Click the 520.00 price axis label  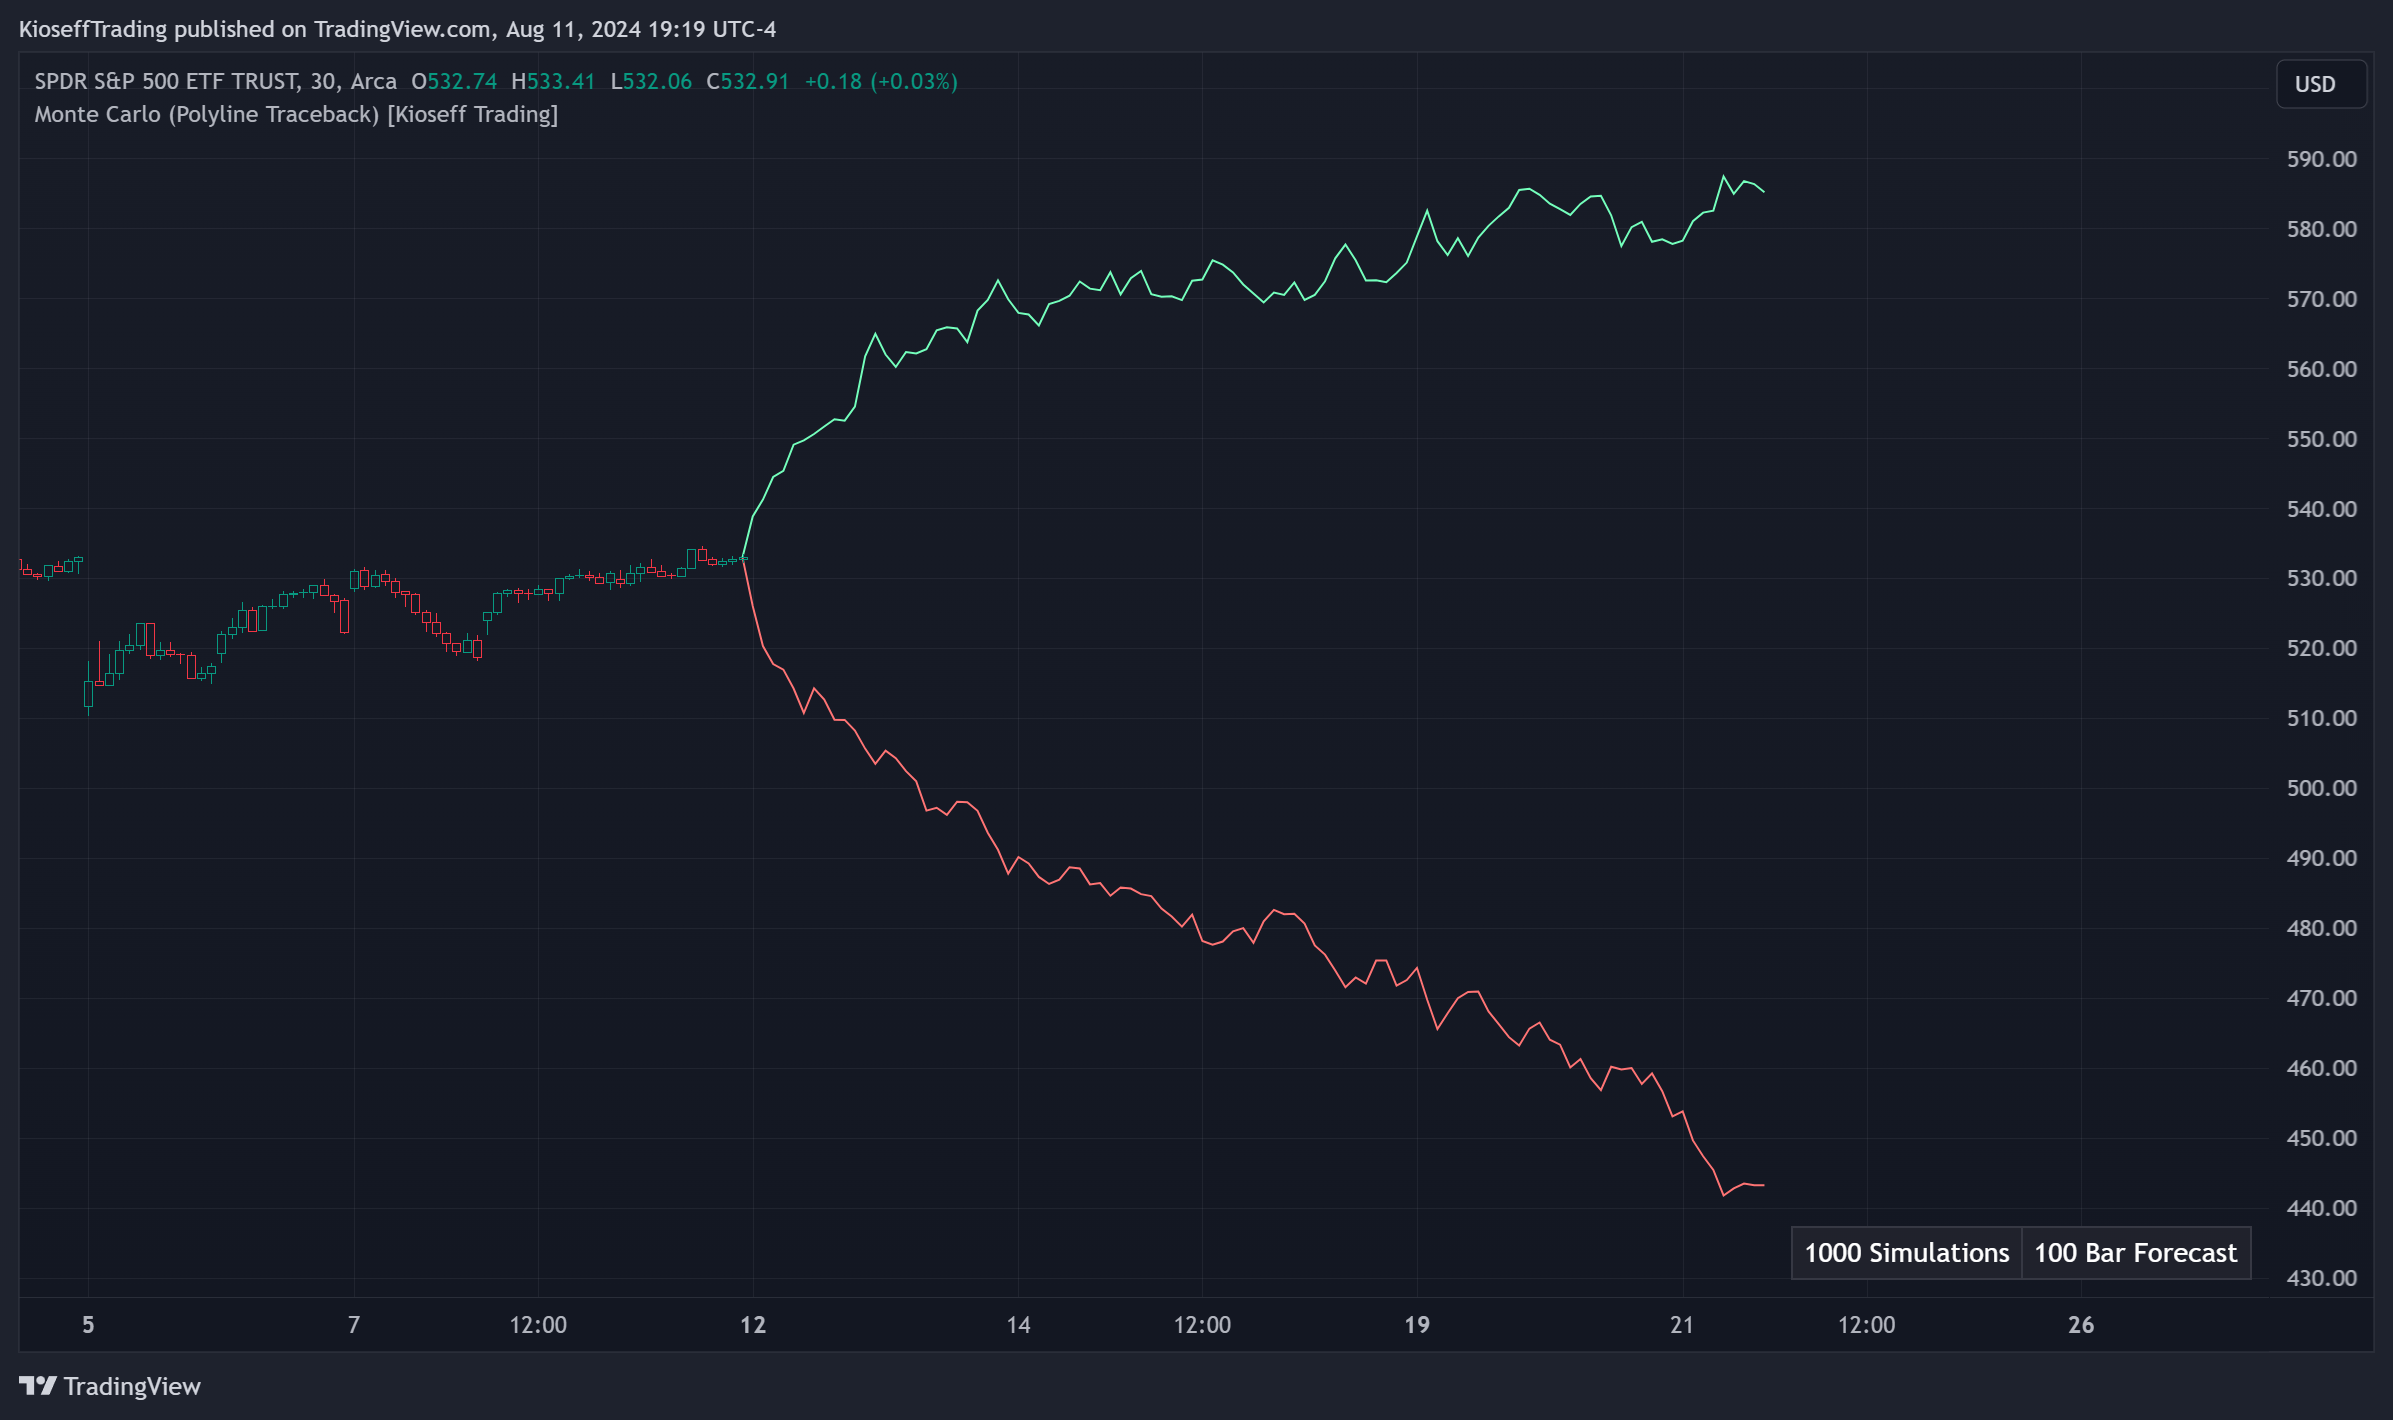point(2322,648)
